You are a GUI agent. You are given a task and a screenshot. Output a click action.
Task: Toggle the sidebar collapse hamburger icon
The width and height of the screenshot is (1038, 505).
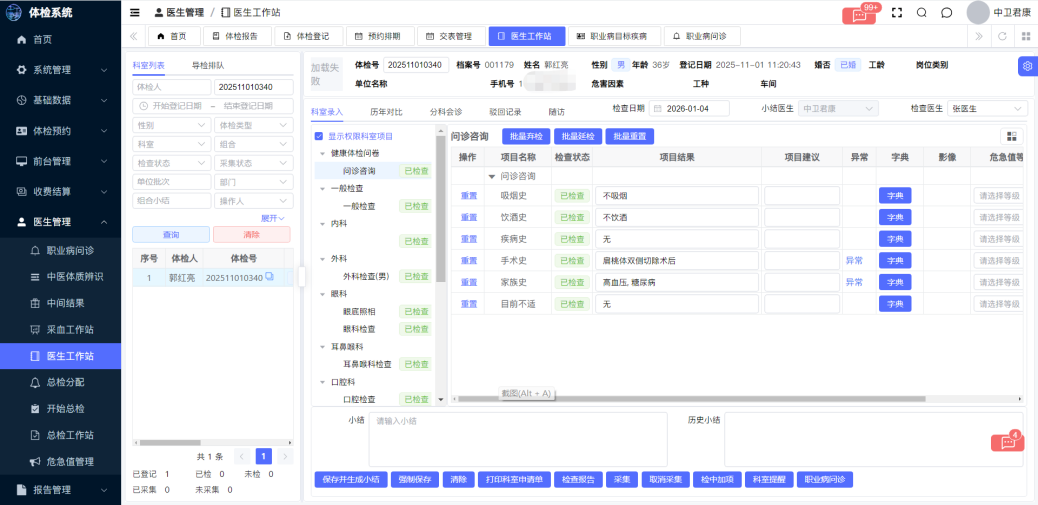(x=135, y=12)
